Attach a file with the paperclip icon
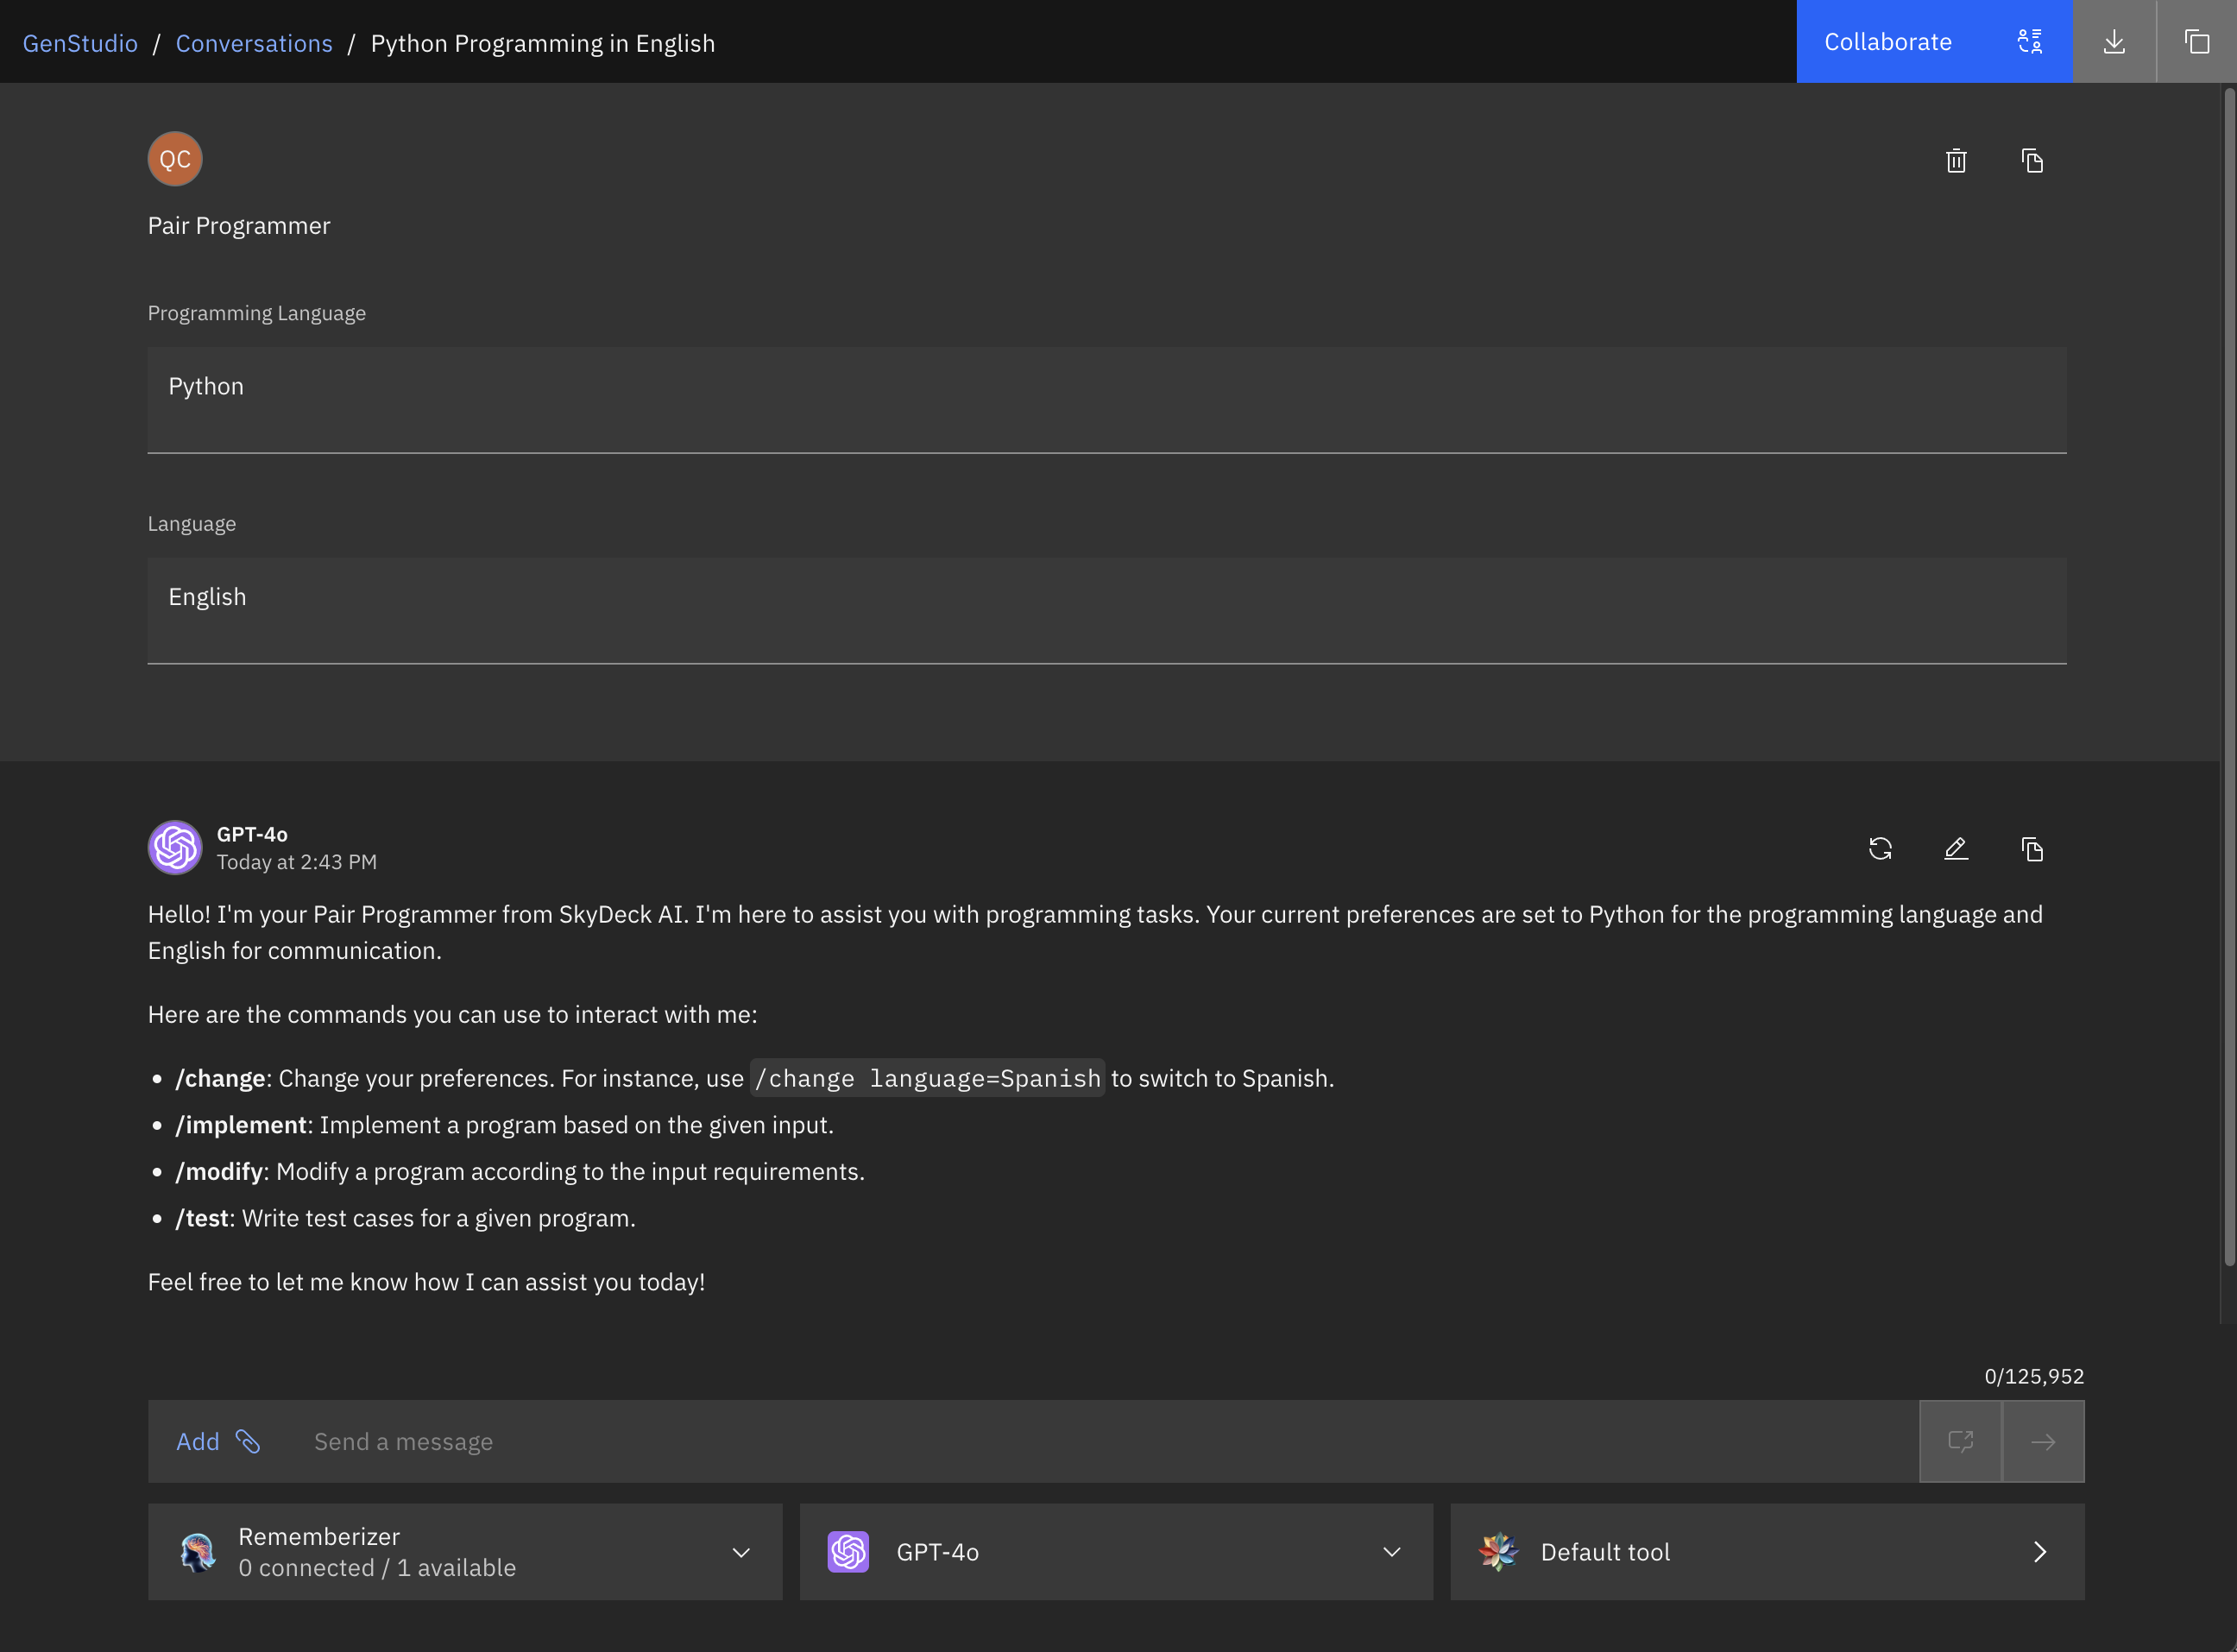Viewport: 2237px width, 1652px height. click(248, 1441)
